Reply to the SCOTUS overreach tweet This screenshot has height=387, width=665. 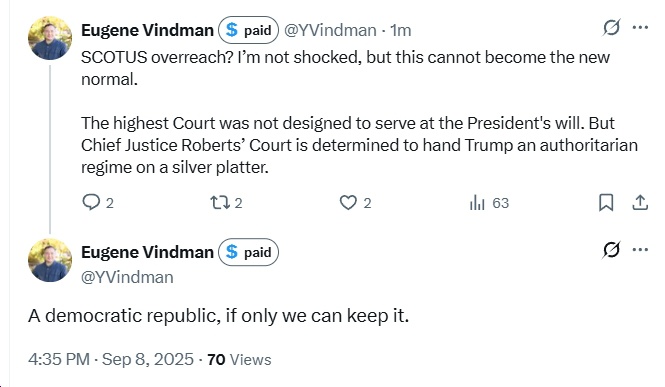[98, 203]
